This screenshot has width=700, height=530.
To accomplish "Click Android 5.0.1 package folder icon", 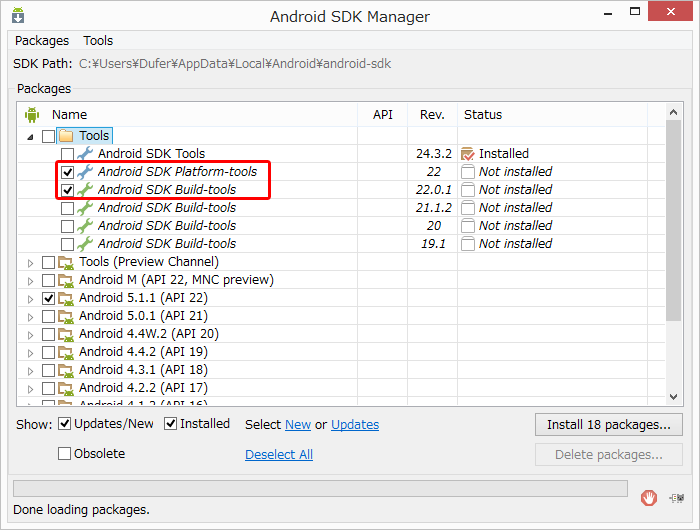I will [x=66, y=317].
